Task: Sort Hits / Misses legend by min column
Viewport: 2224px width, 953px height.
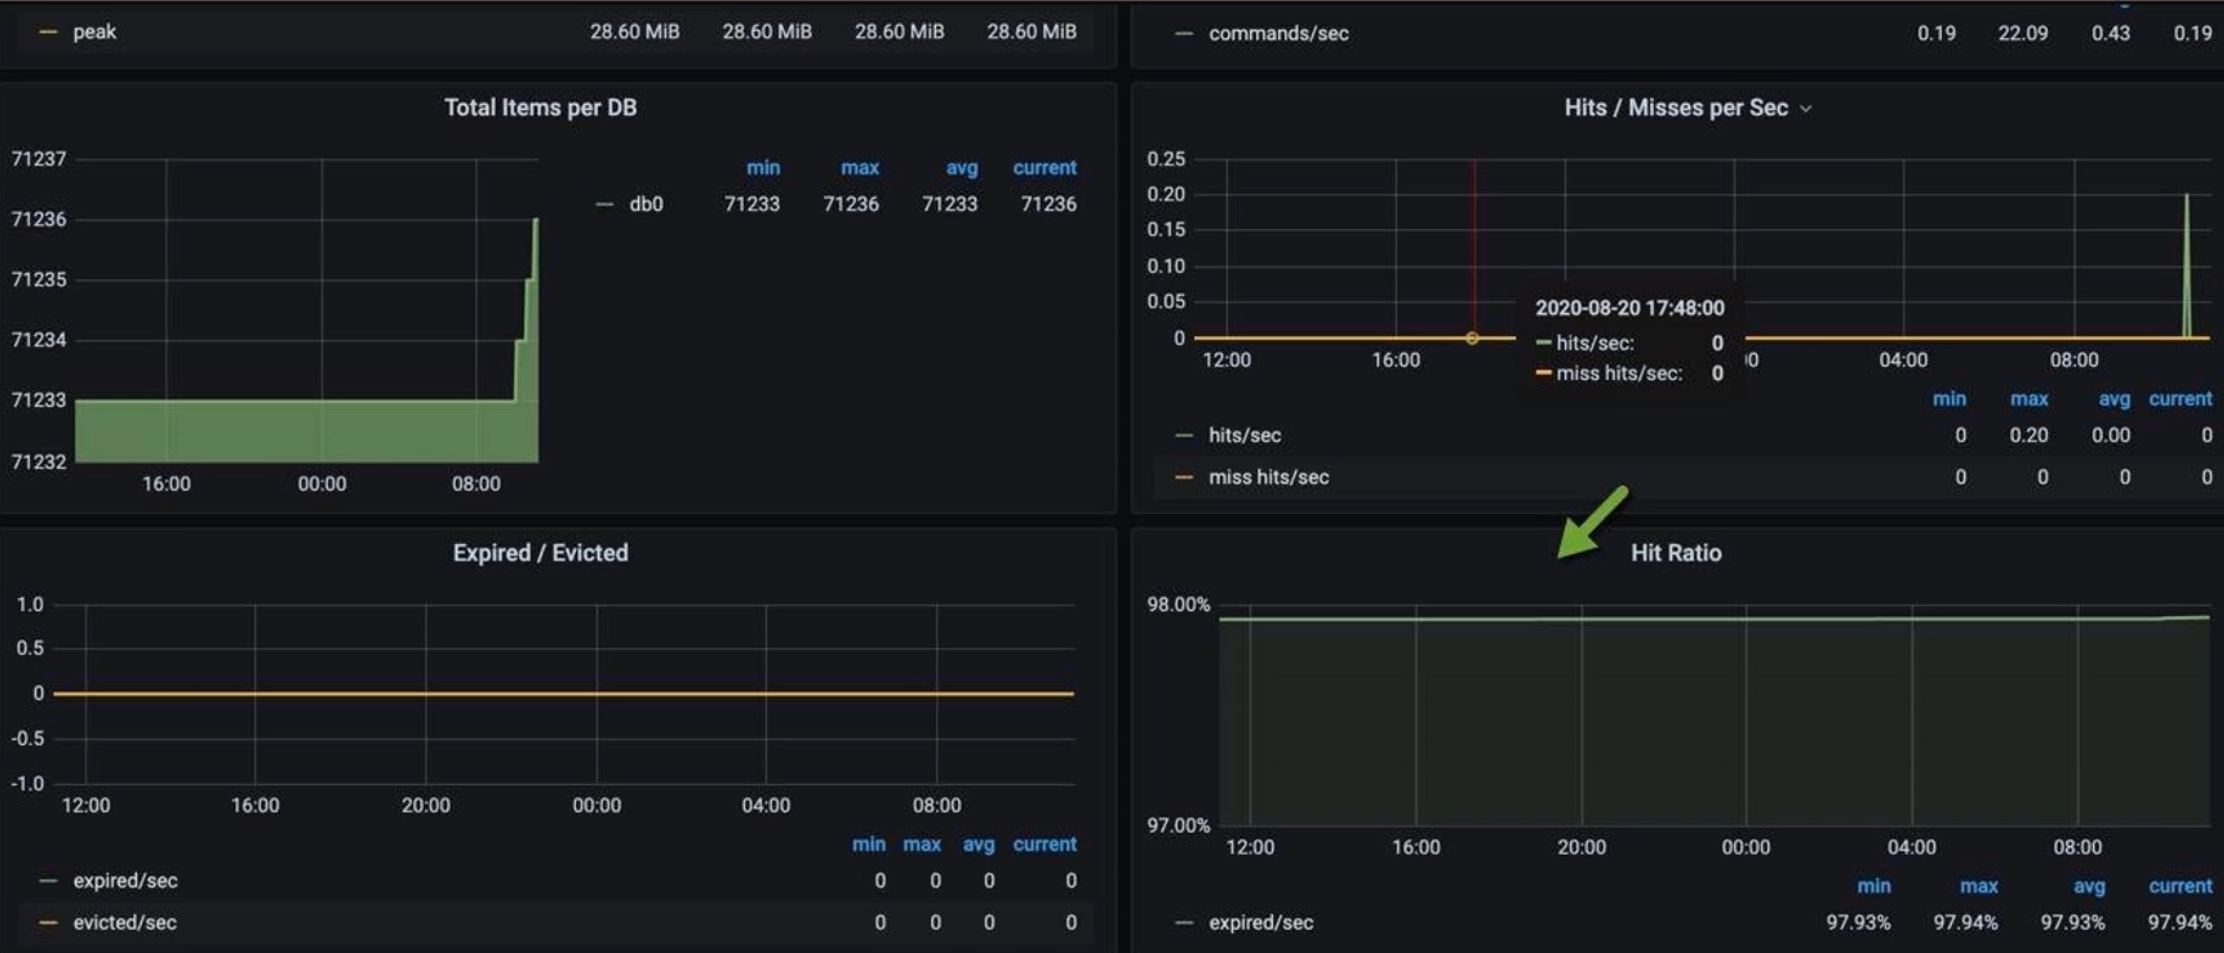Action: point(1949,399)
